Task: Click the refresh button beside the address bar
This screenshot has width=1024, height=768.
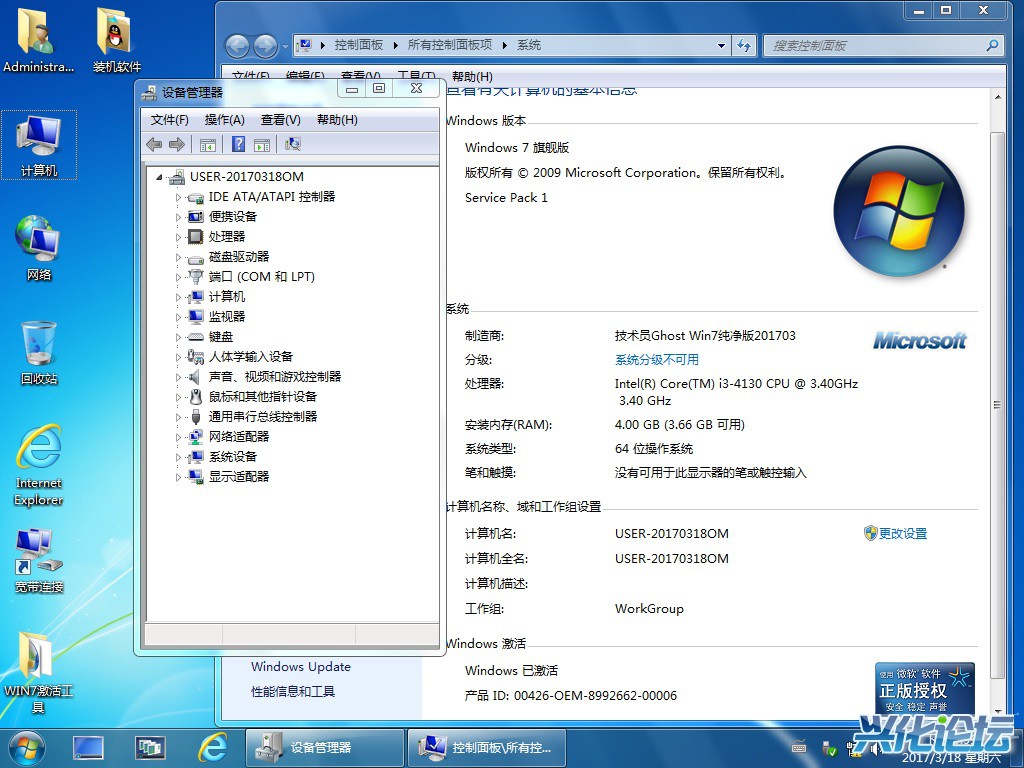Action: coord(744,46)
